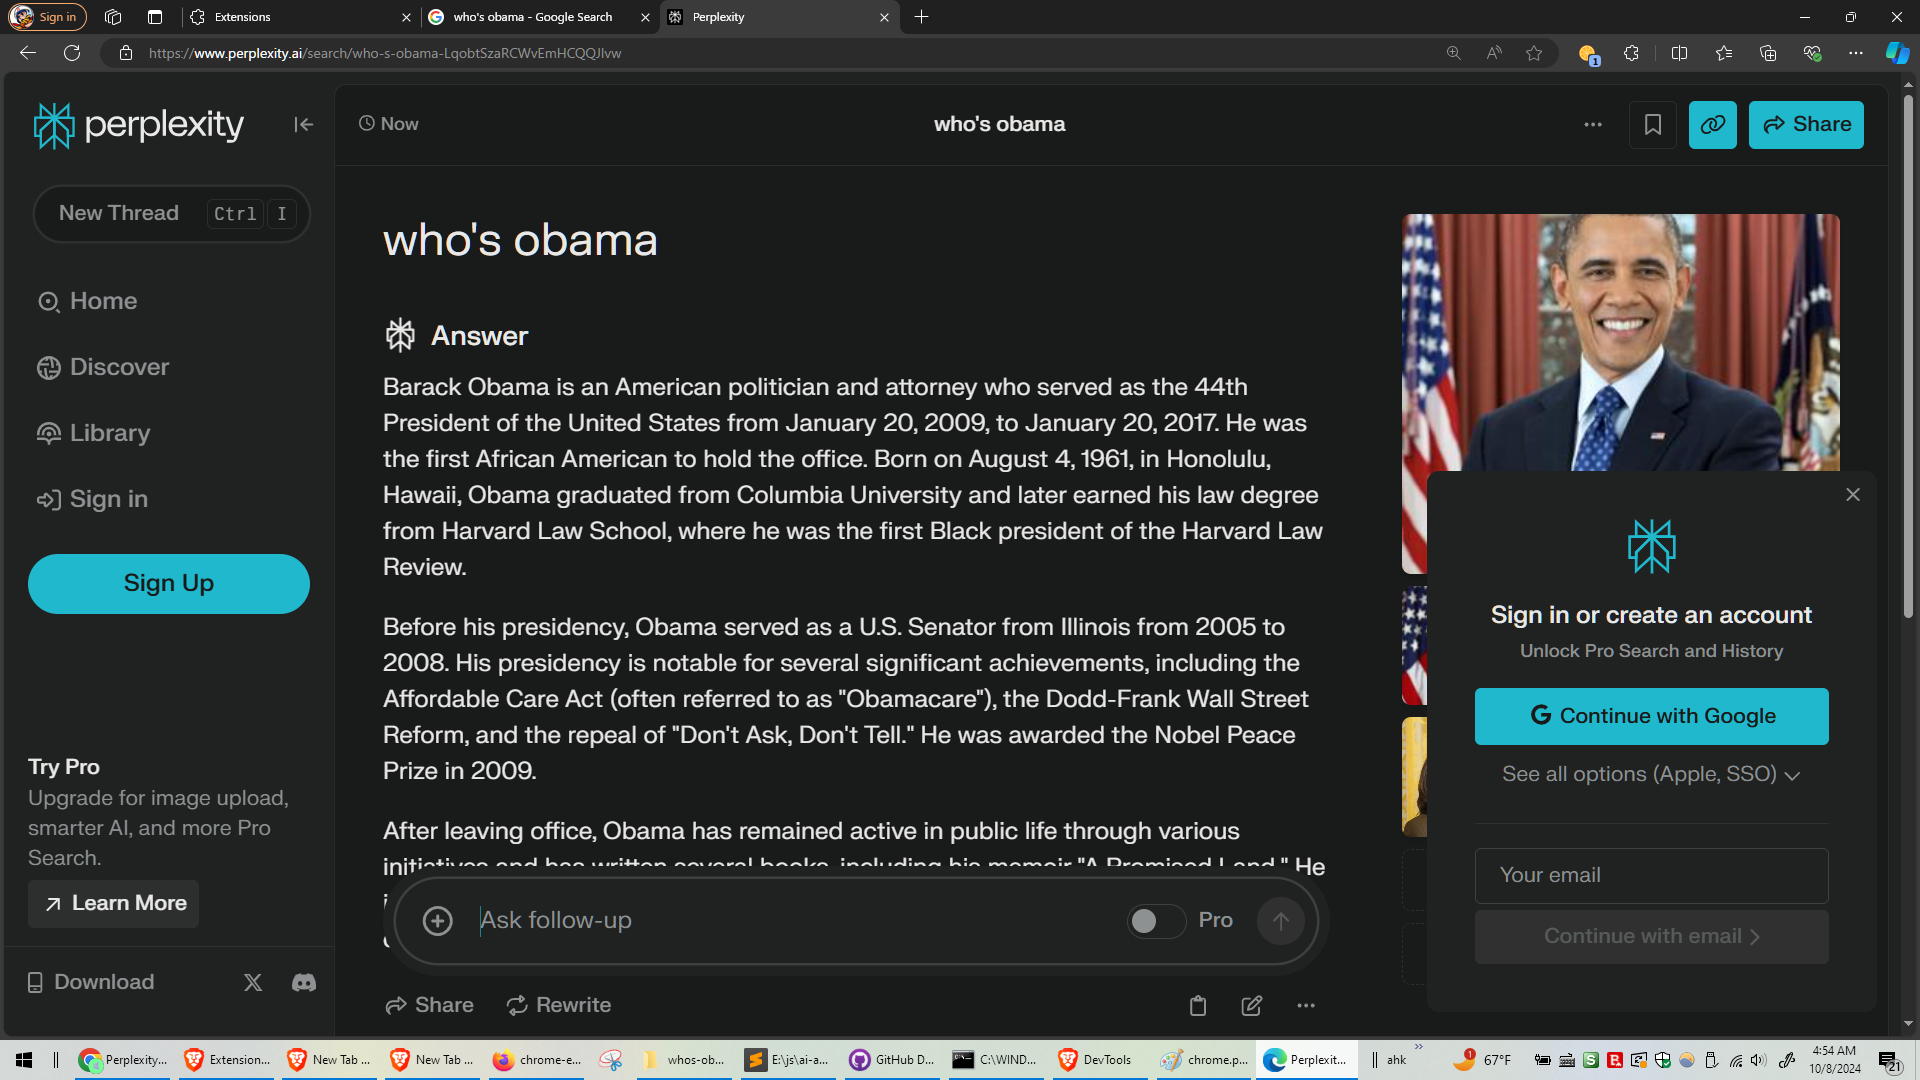The image size is (1920, 1080).
Task: Open Discover in sidebar
Action: (x=119, y=367)
